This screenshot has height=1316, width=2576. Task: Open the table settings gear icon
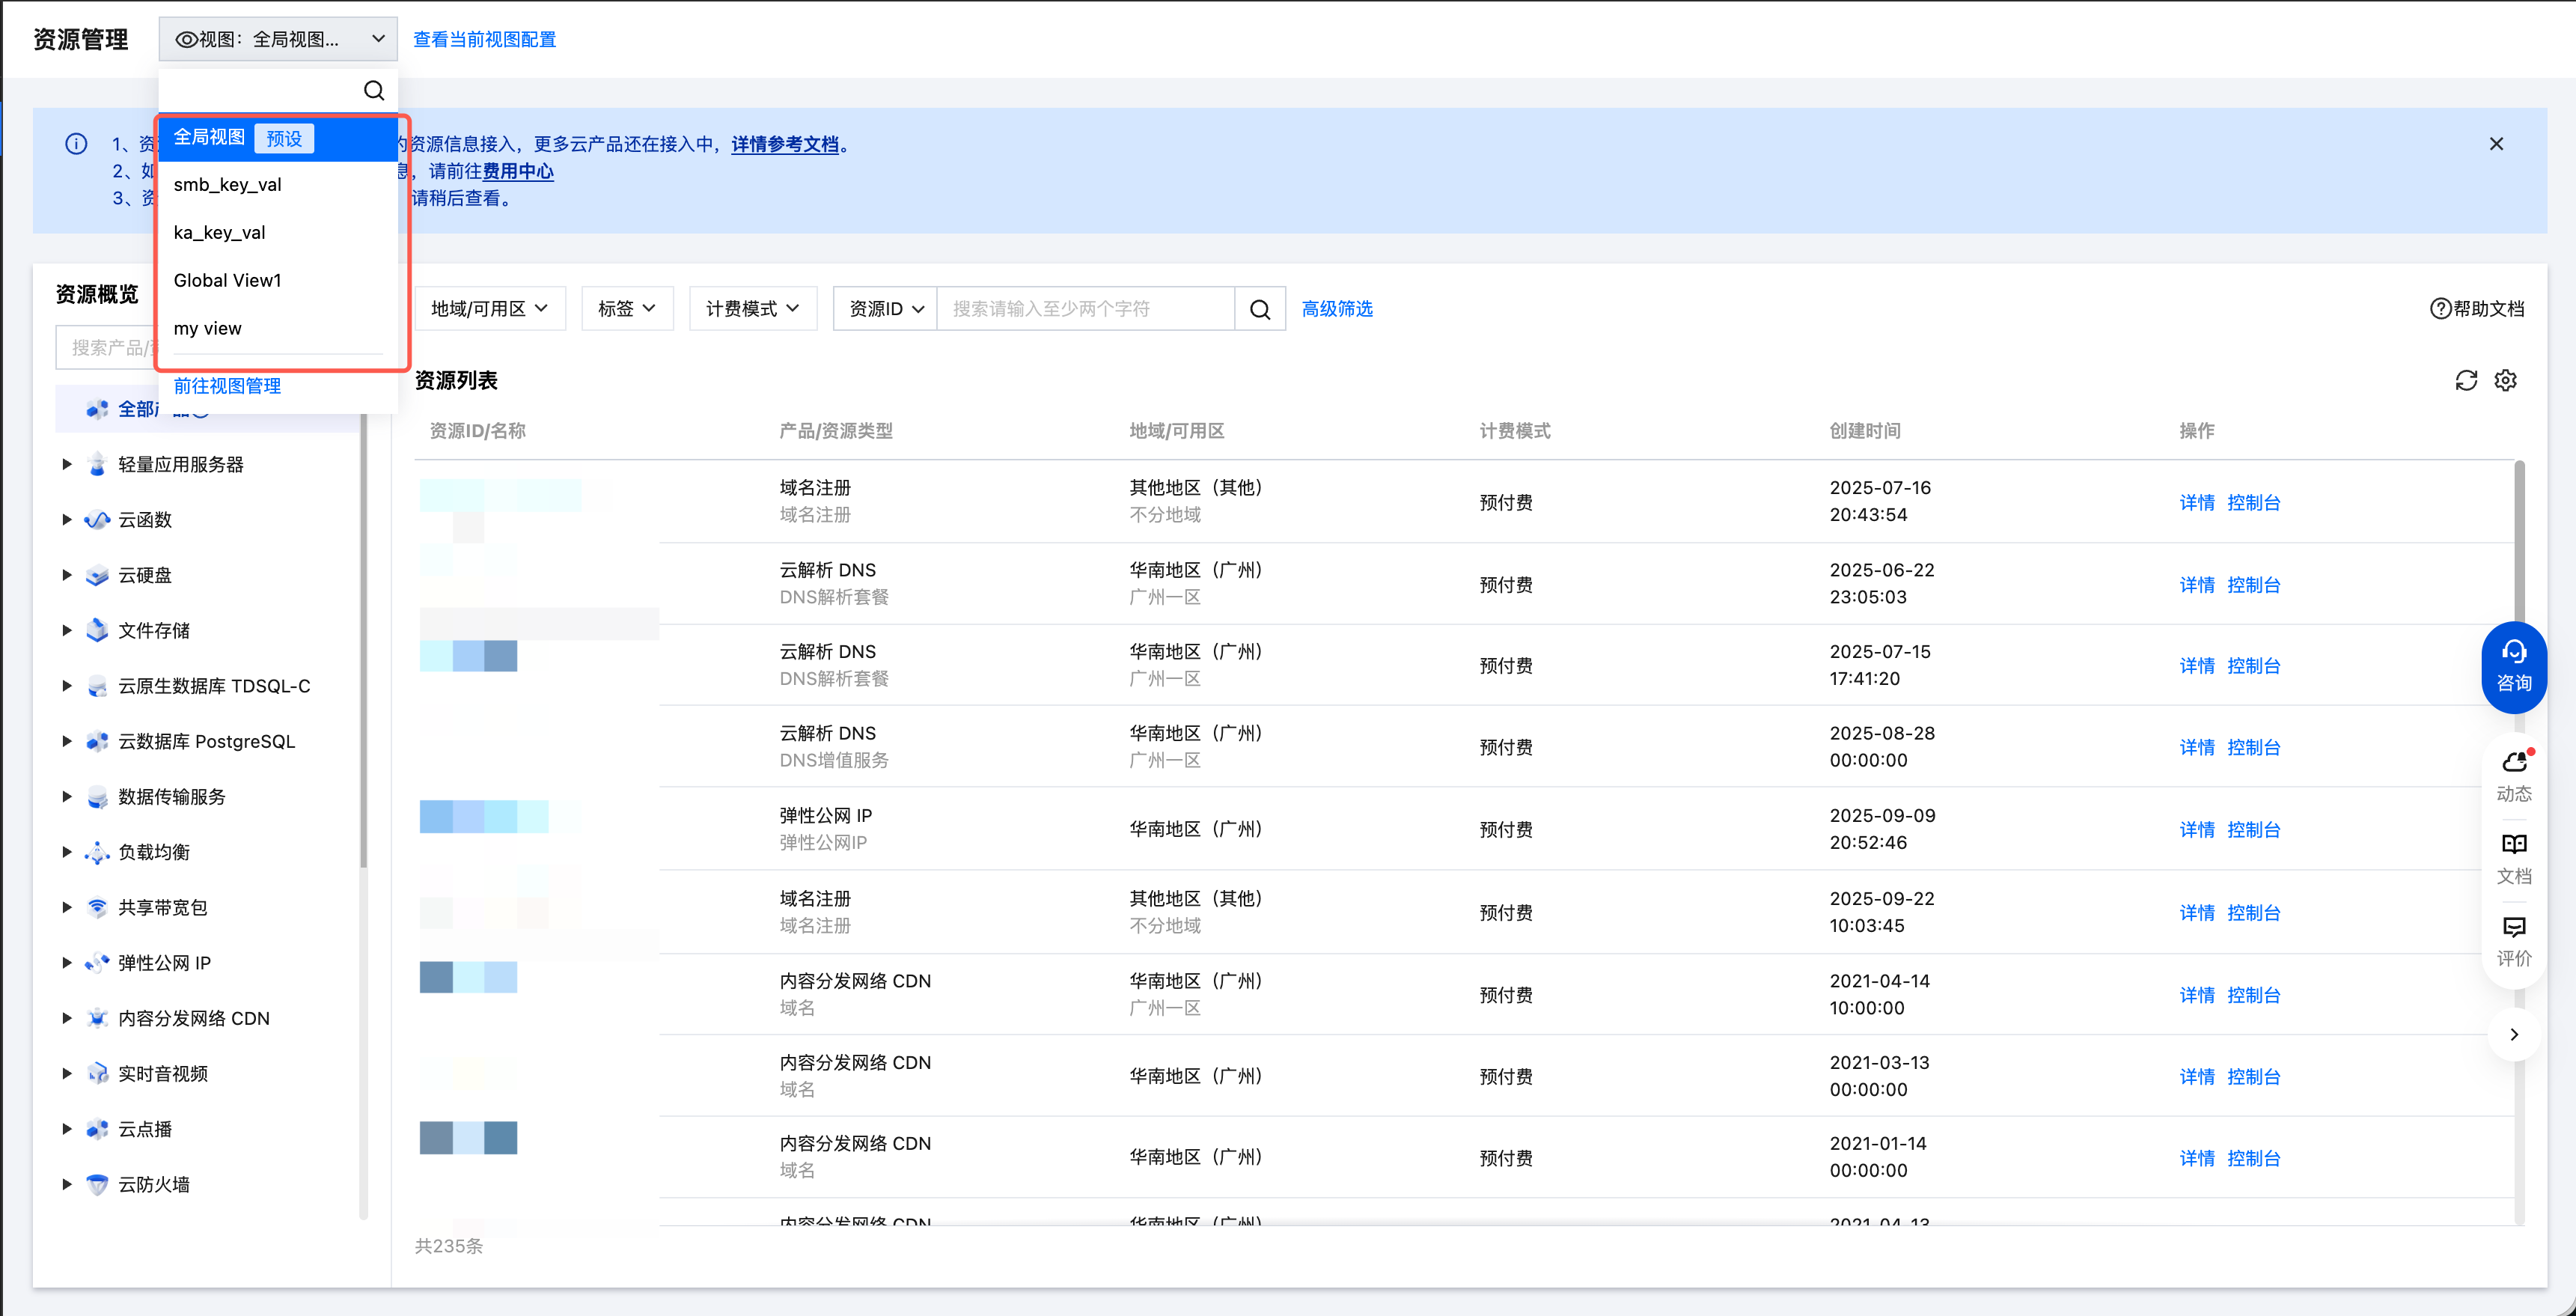pos(2505,380)
